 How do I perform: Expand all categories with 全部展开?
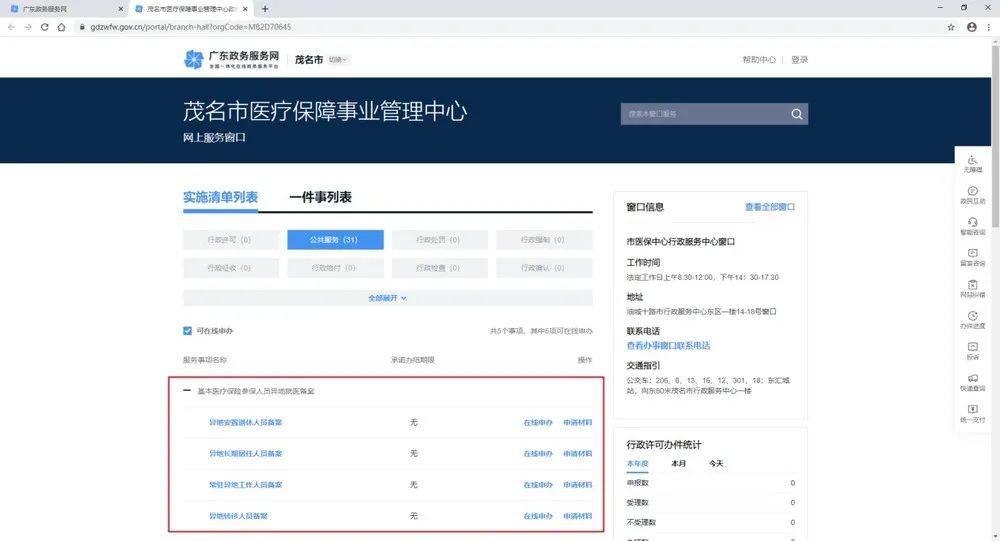(387, 298)
